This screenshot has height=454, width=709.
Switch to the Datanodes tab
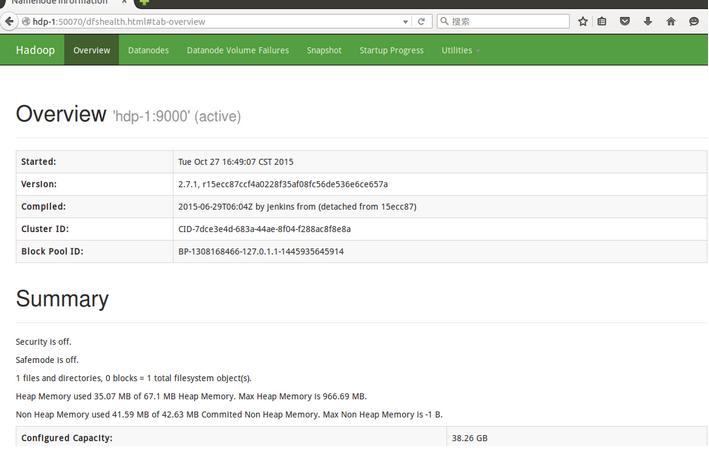pyautogui.click(x=148, y=50)
